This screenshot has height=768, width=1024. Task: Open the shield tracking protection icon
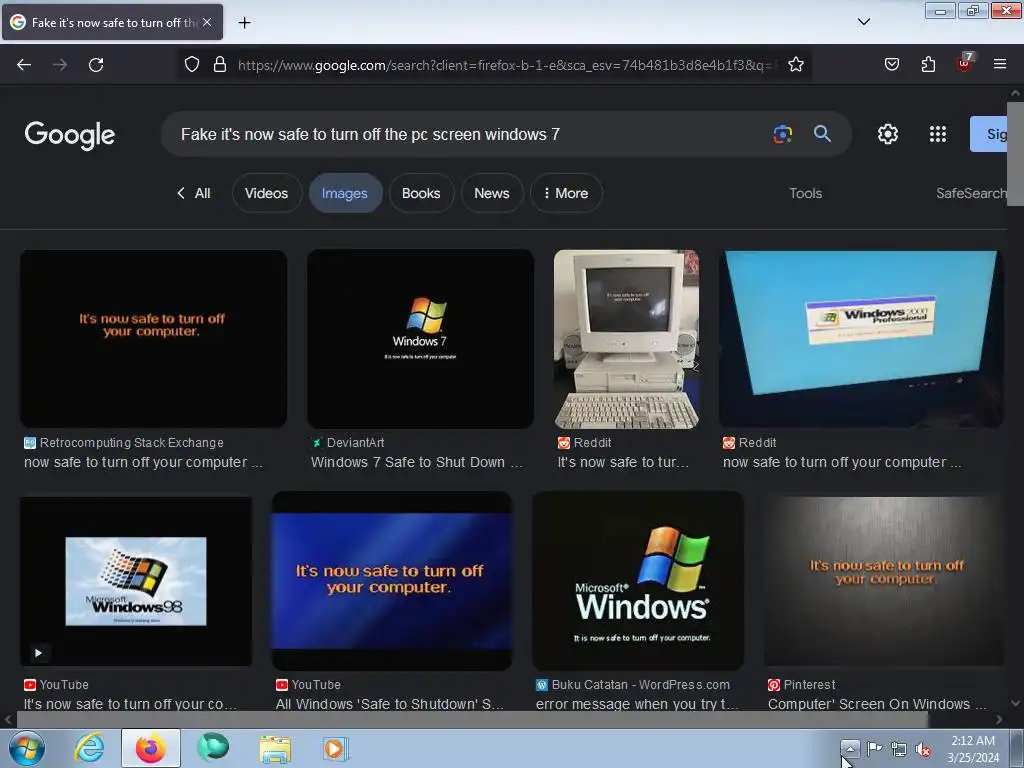coord(191,64)
